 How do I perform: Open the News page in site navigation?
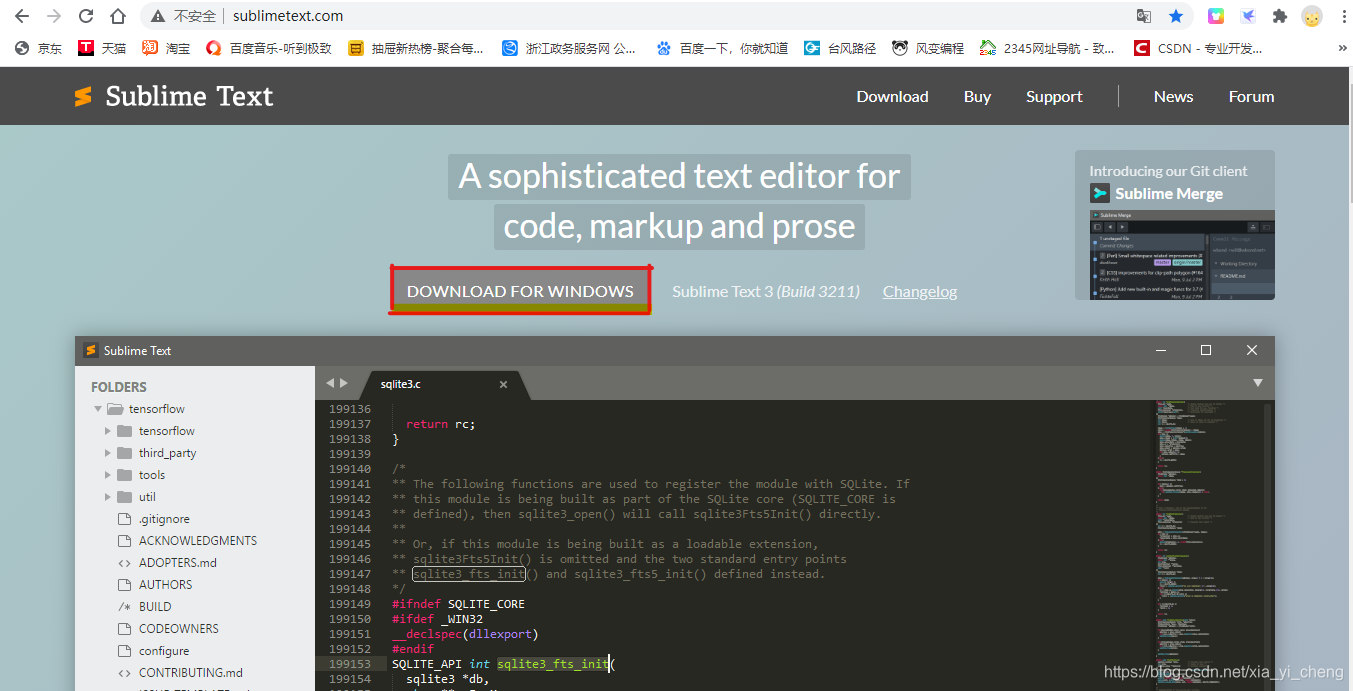(x=1173, y=96)
